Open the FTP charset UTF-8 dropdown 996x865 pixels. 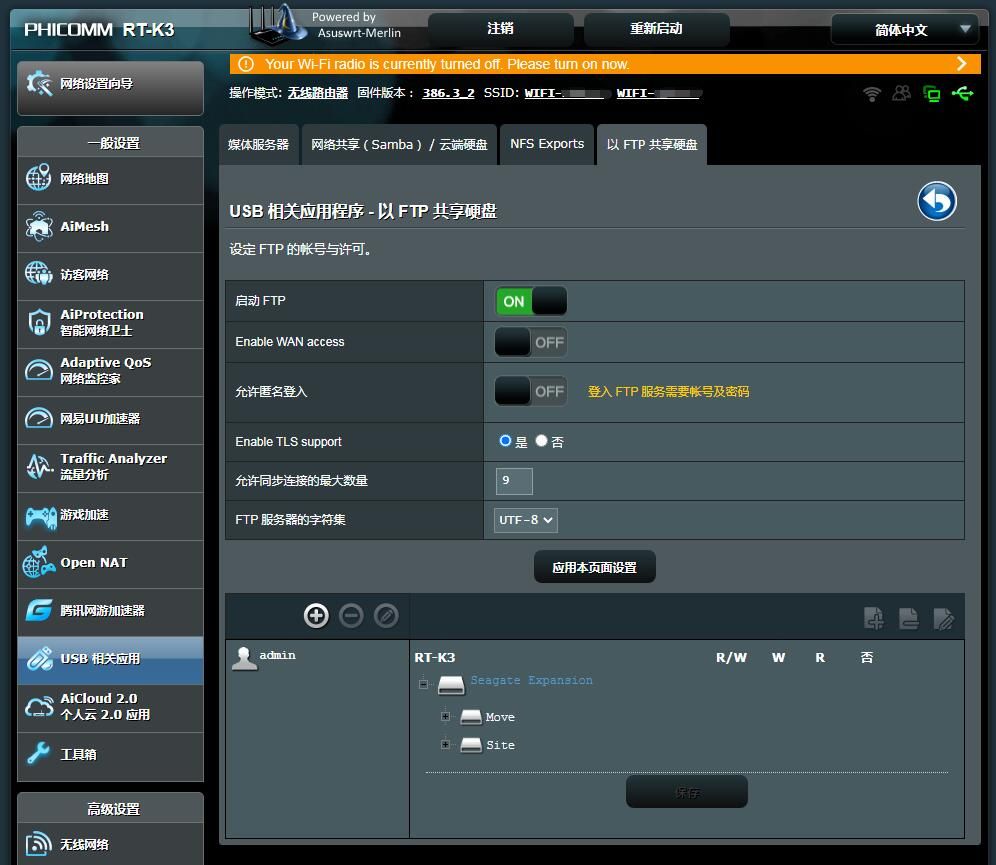pyautogui.click(x=526, y=520)
